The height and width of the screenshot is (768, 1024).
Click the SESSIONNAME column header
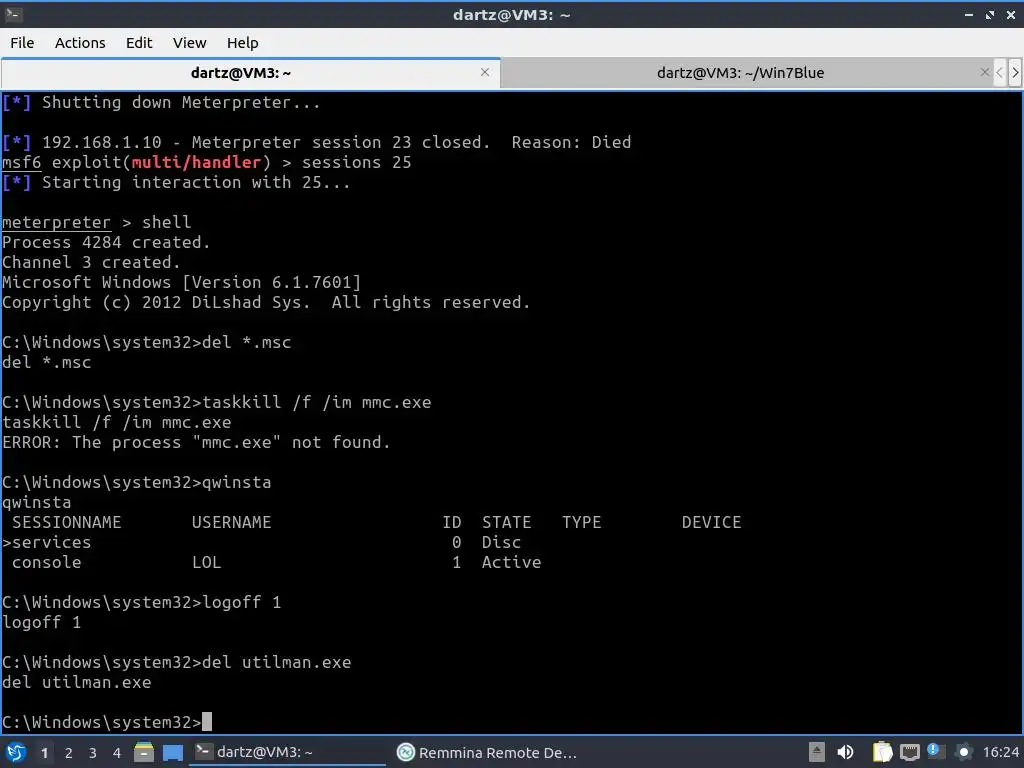tap(66, 522)
